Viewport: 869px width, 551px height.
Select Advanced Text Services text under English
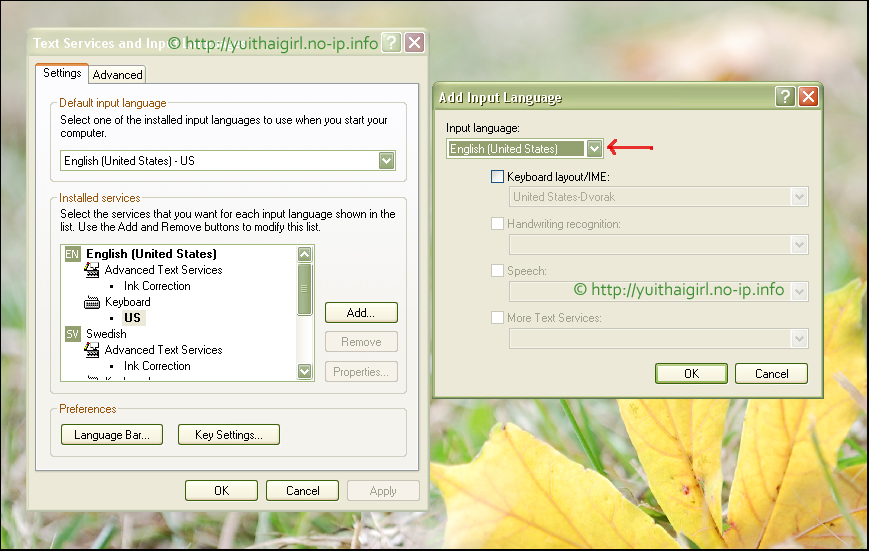[163, 270]
